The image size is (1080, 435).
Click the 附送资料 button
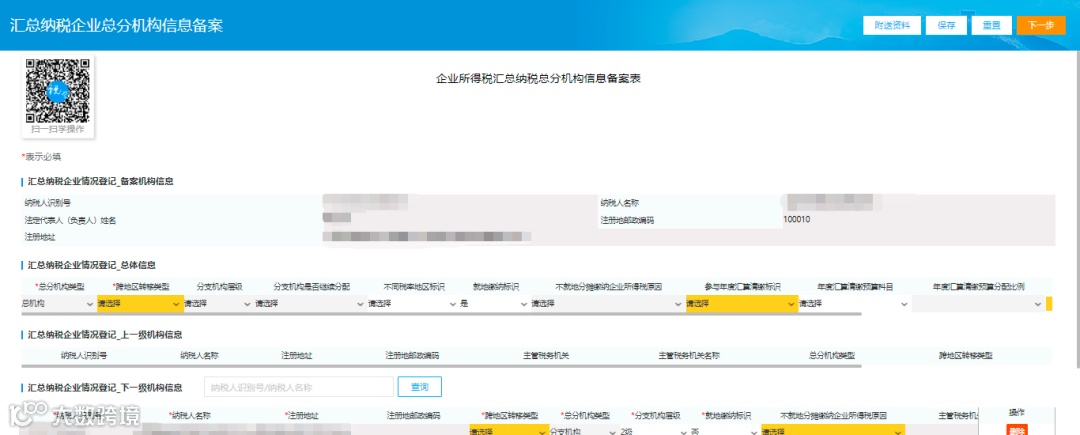[x=892, y=25]
